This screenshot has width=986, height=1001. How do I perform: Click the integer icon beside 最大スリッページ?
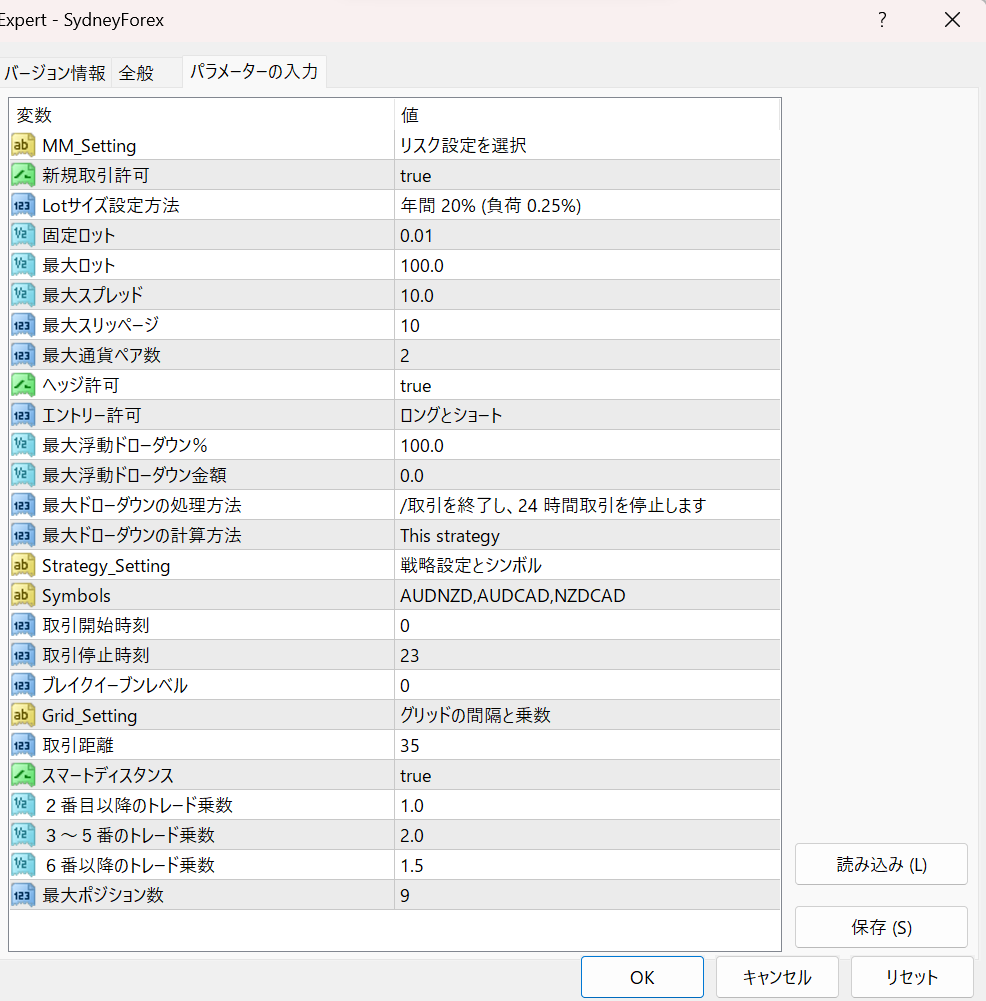tap(22, 325)
